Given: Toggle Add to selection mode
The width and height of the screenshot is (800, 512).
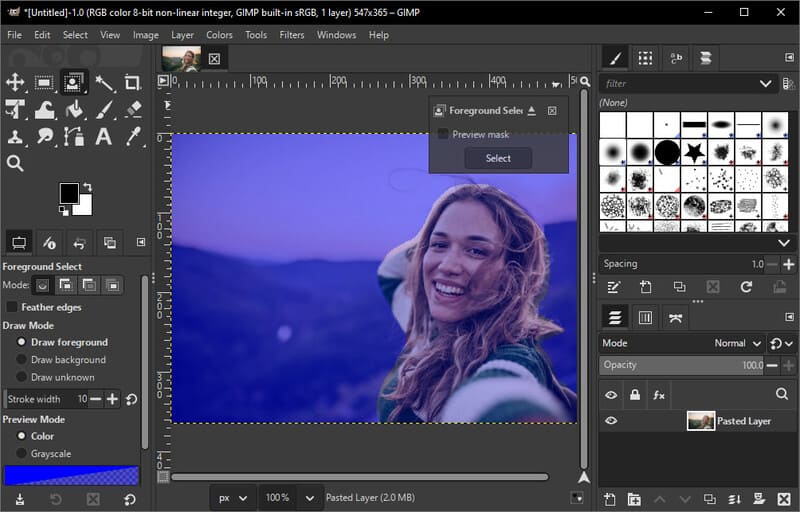Looking at the screenshot, I should [x=66, y=285].
